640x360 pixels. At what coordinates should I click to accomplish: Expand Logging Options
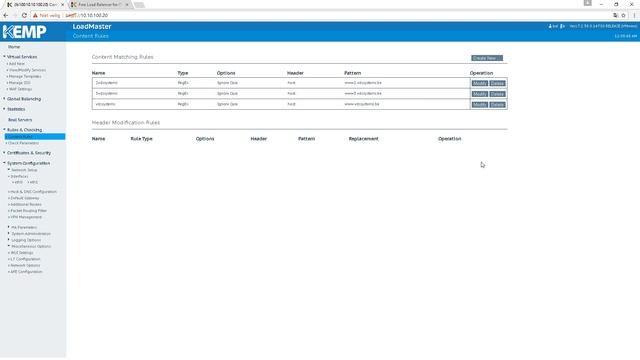click(x=26, y=240)
